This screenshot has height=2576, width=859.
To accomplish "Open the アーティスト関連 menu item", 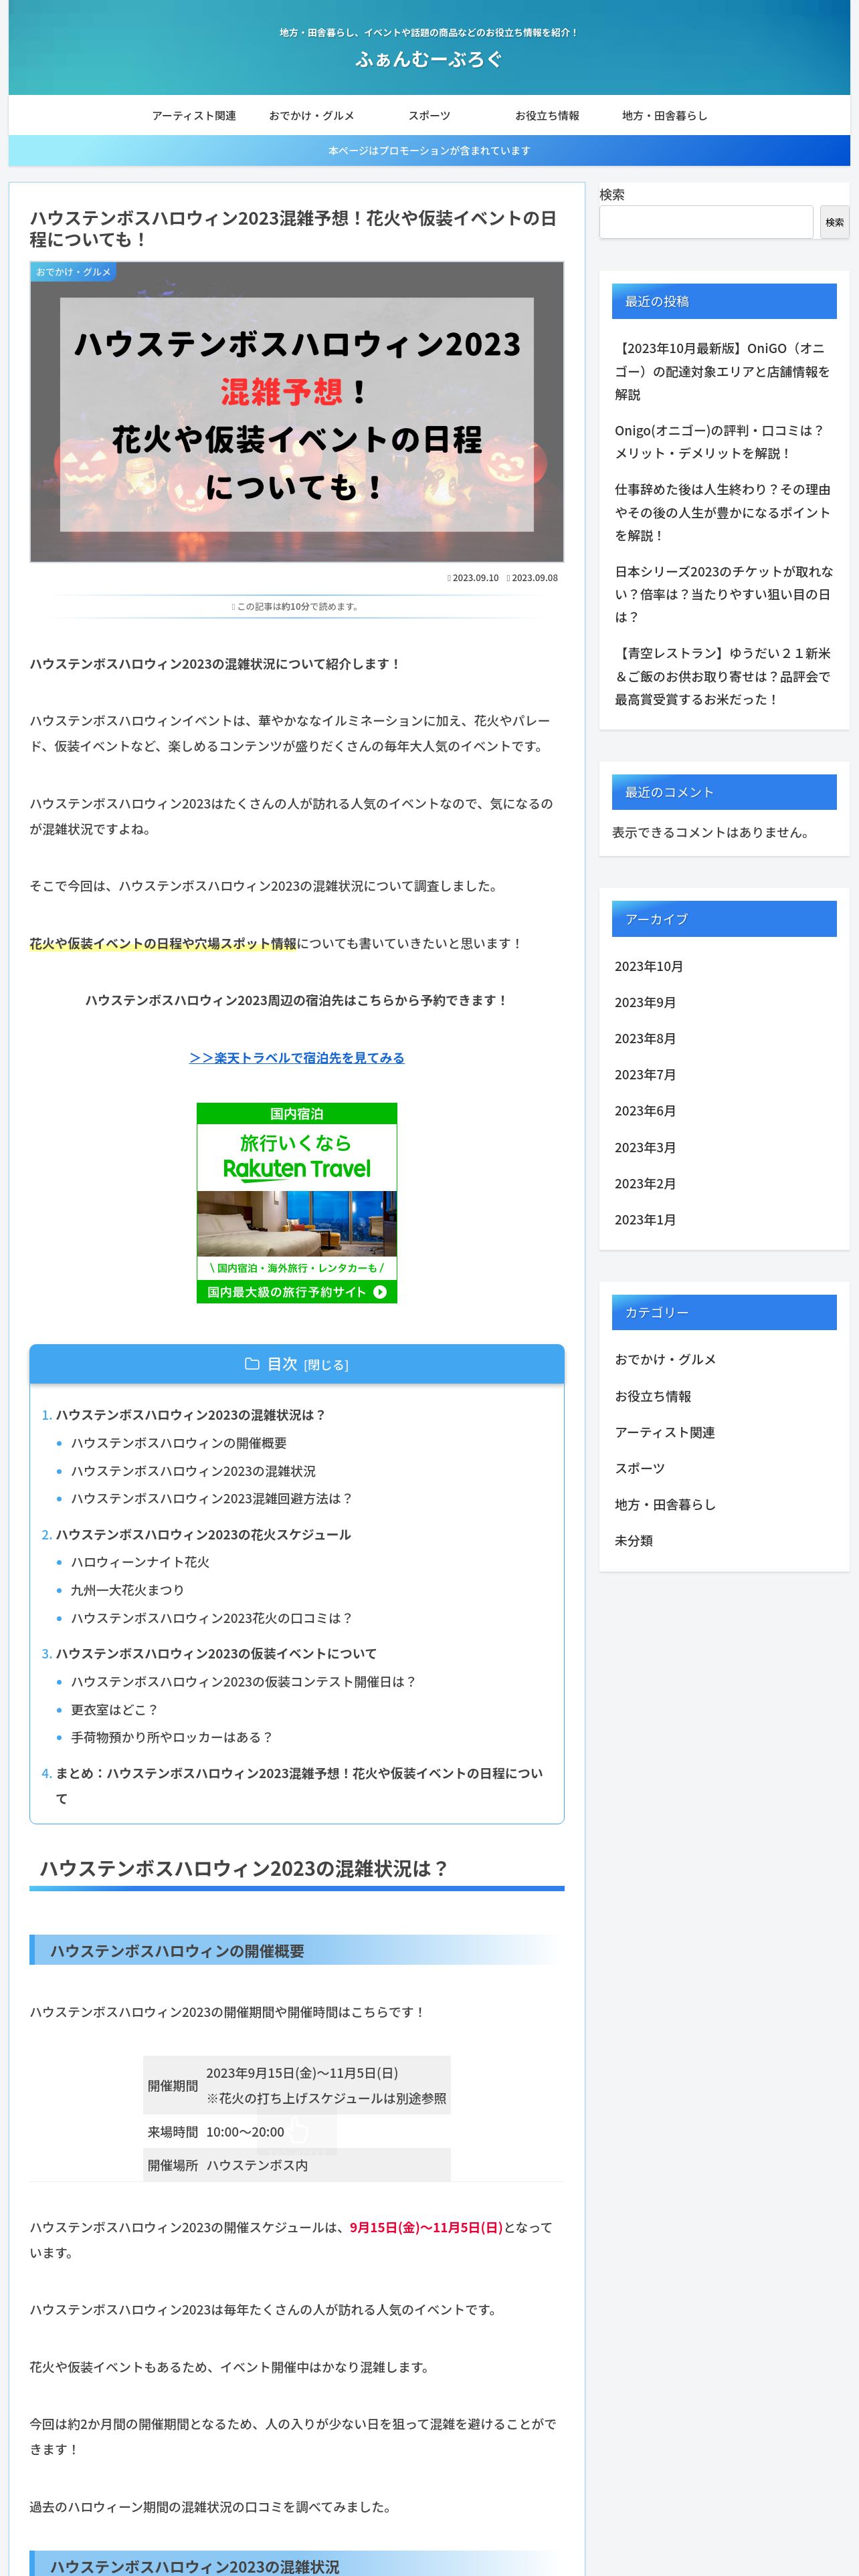I will (x=194, y=116).
